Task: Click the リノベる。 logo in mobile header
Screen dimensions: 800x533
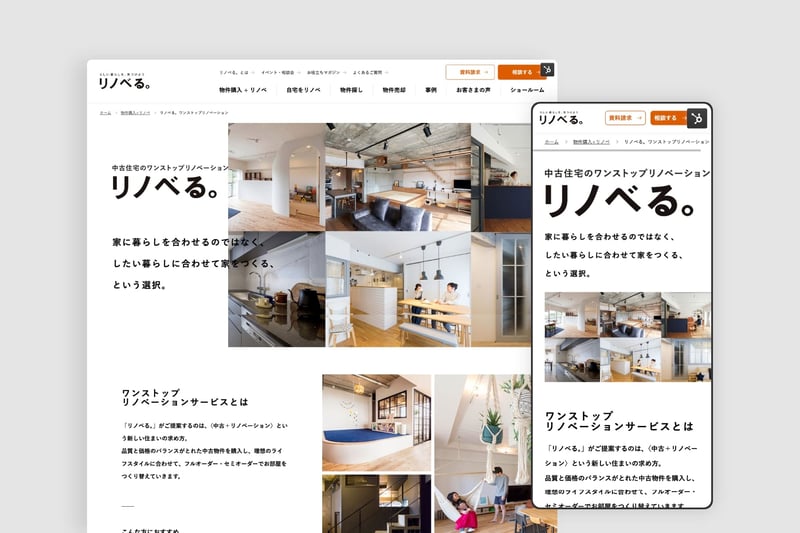Action: [561, 118]
